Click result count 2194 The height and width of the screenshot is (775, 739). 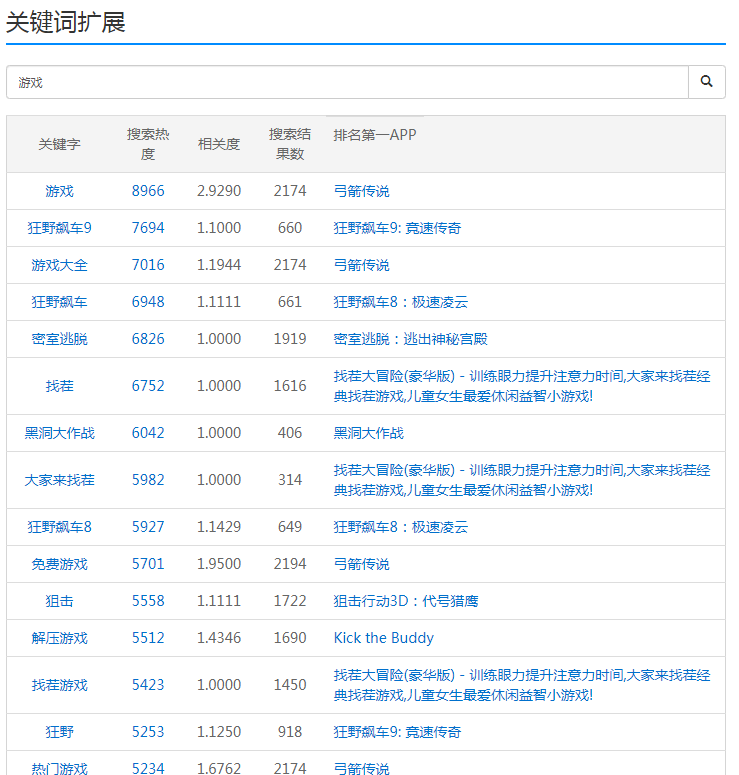(x=290, y=563)
